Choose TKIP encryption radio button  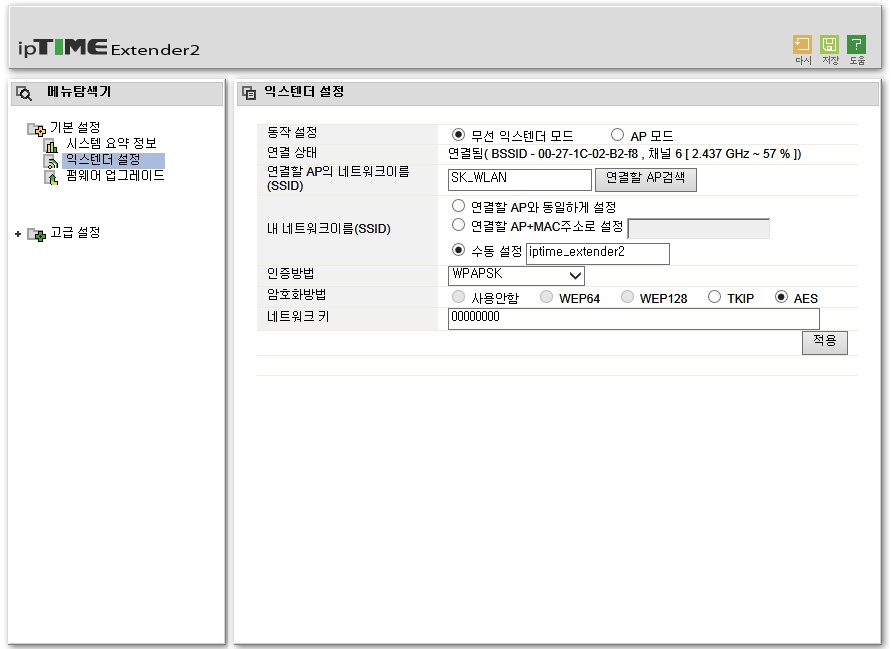click(714, 297)
